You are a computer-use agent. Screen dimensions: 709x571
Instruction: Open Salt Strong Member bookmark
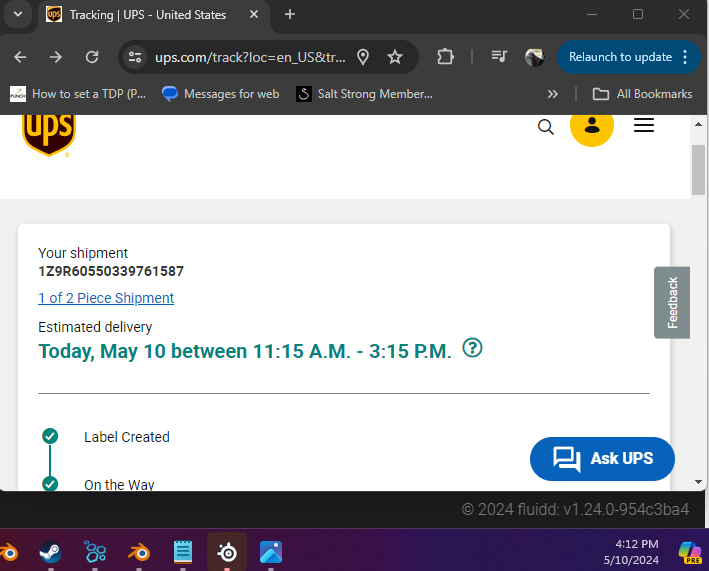click(364, 94)
